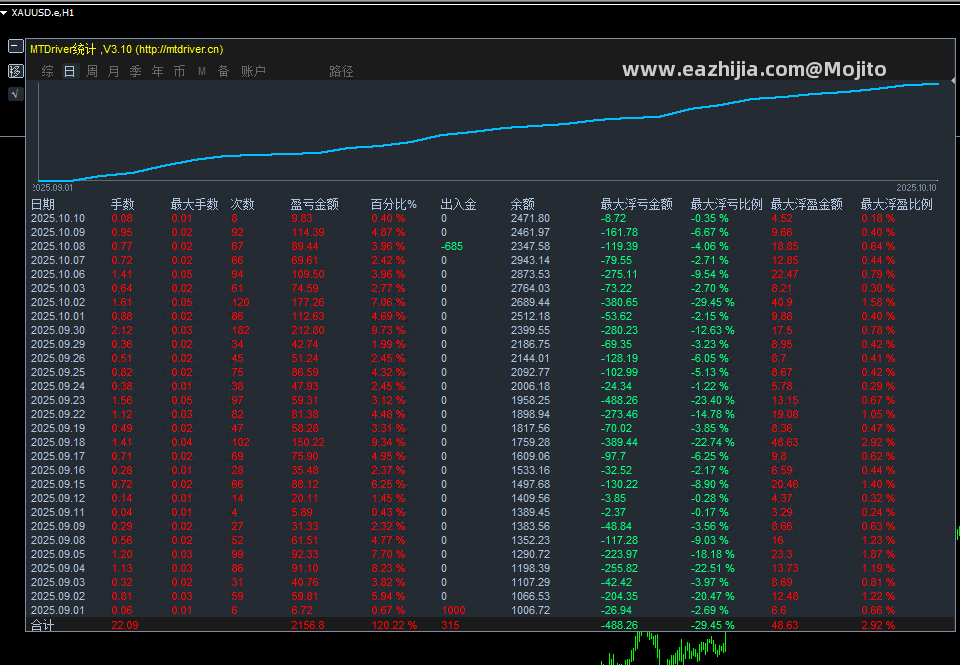
Task: Click the 日期 column header
Action: point(43,204)
